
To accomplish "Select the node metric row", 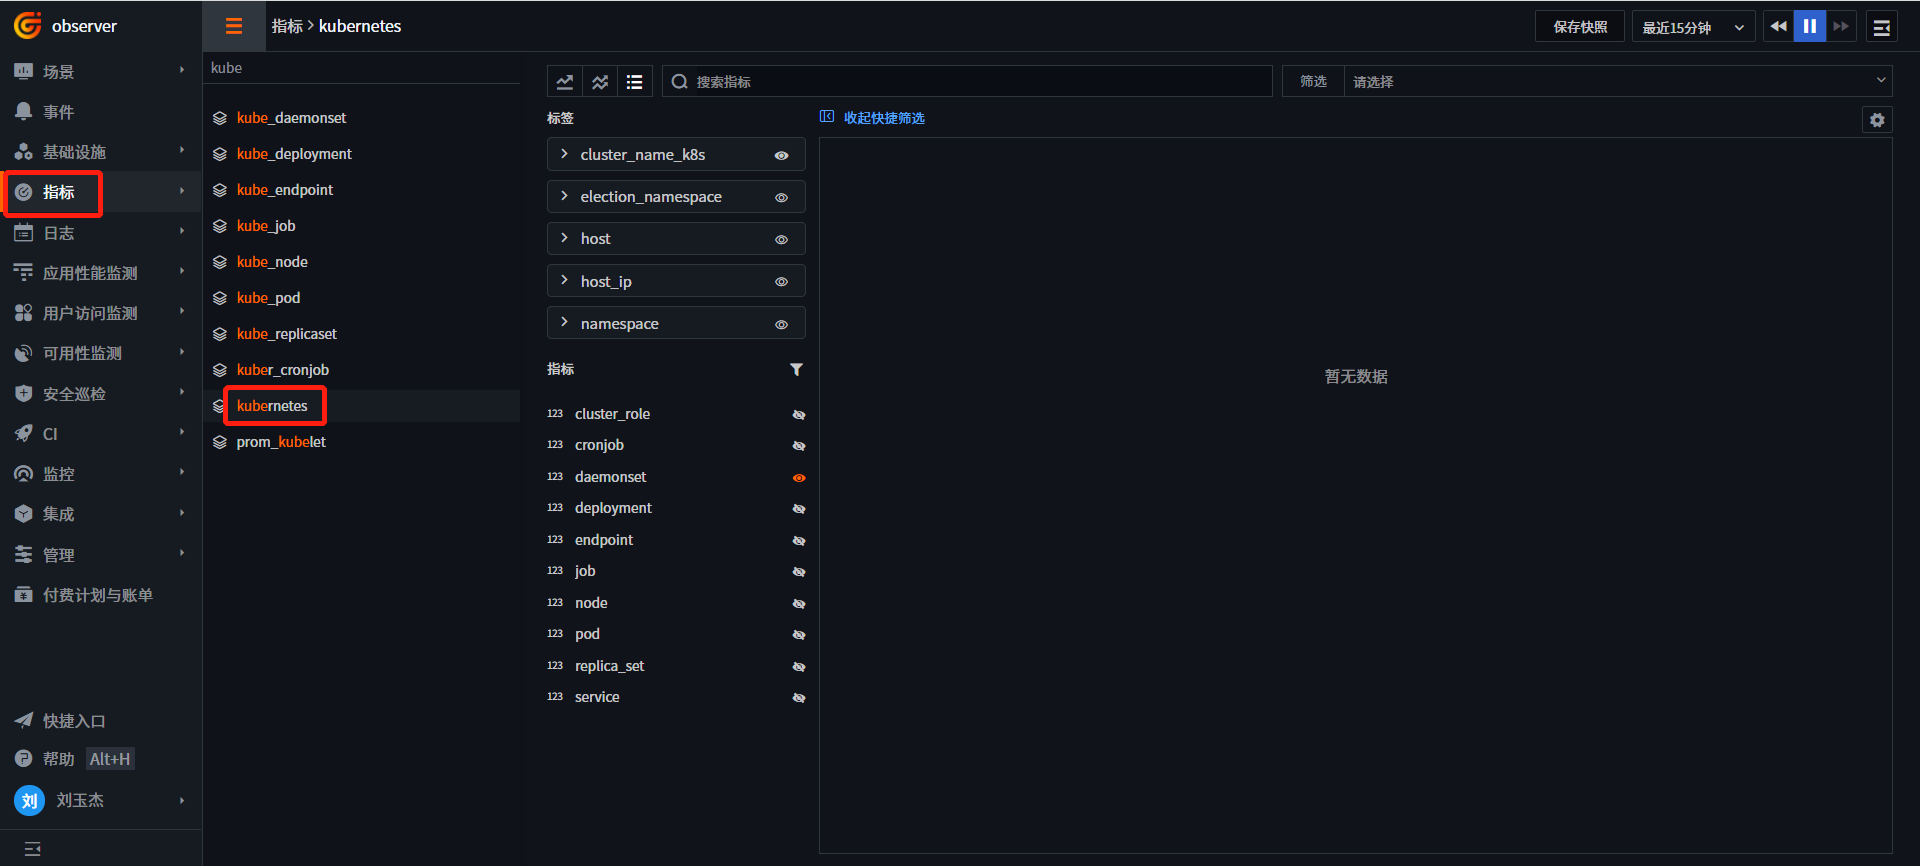I will pyautogui.click(x=676, y=603).
